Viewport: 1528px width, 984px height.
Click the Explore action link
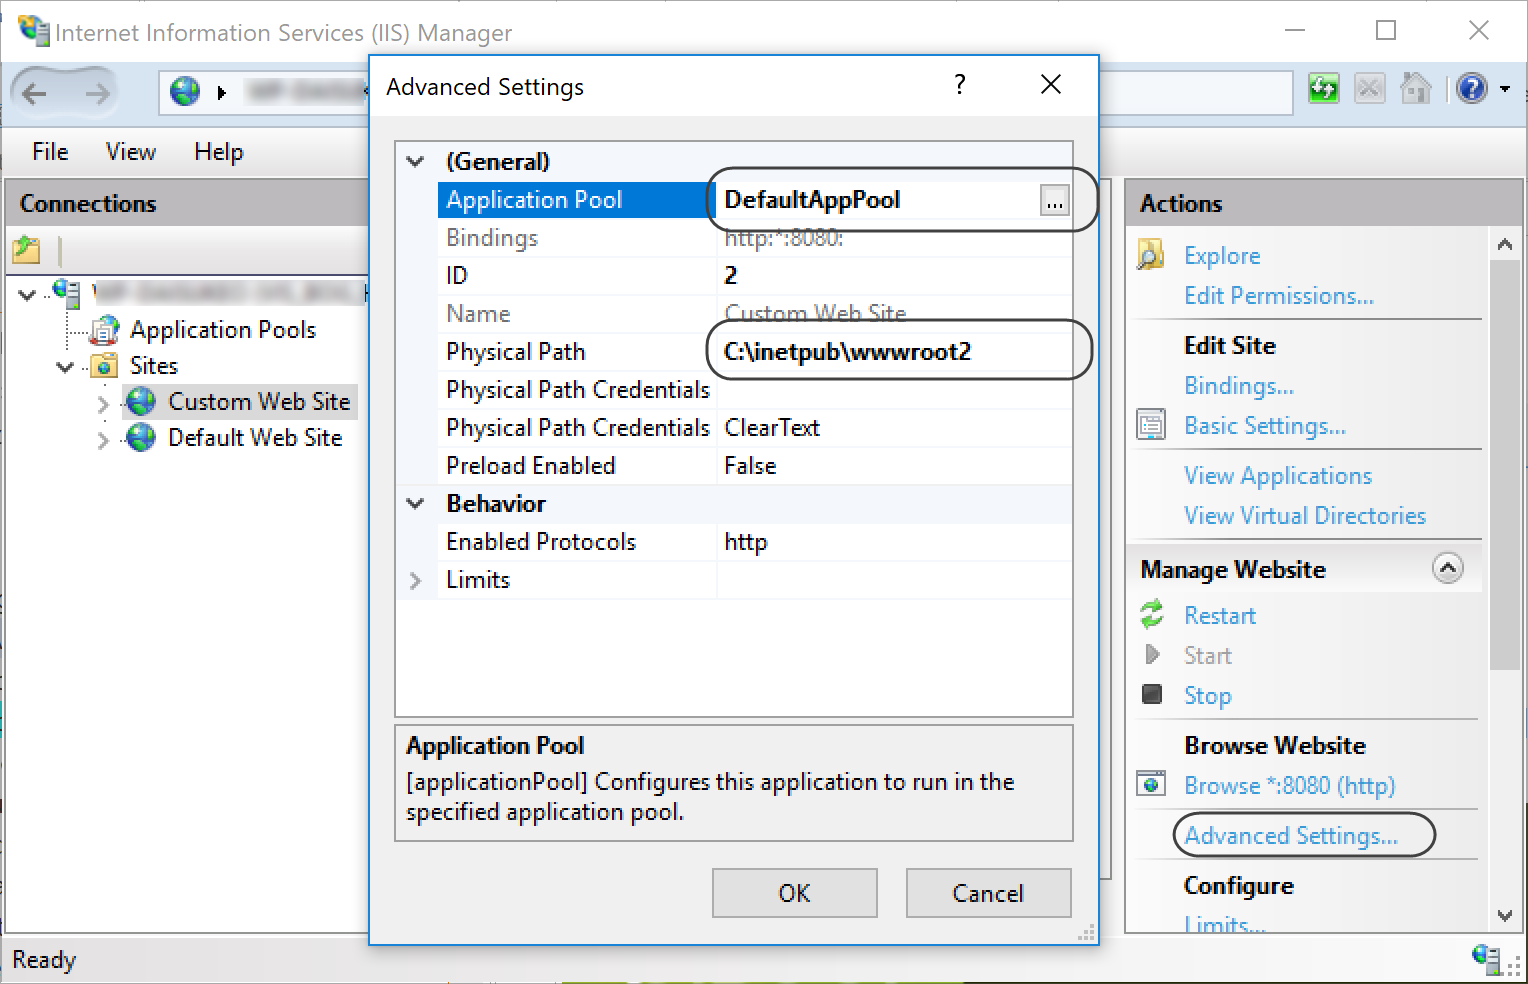coord(1222,255)
